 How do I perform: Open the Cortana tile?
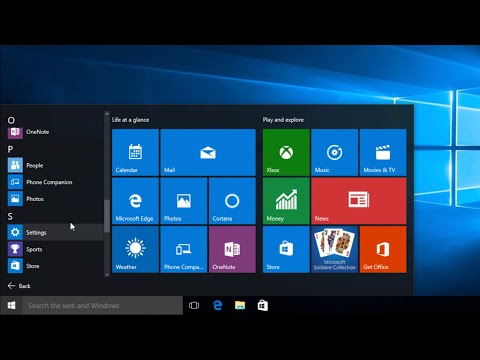232,201
